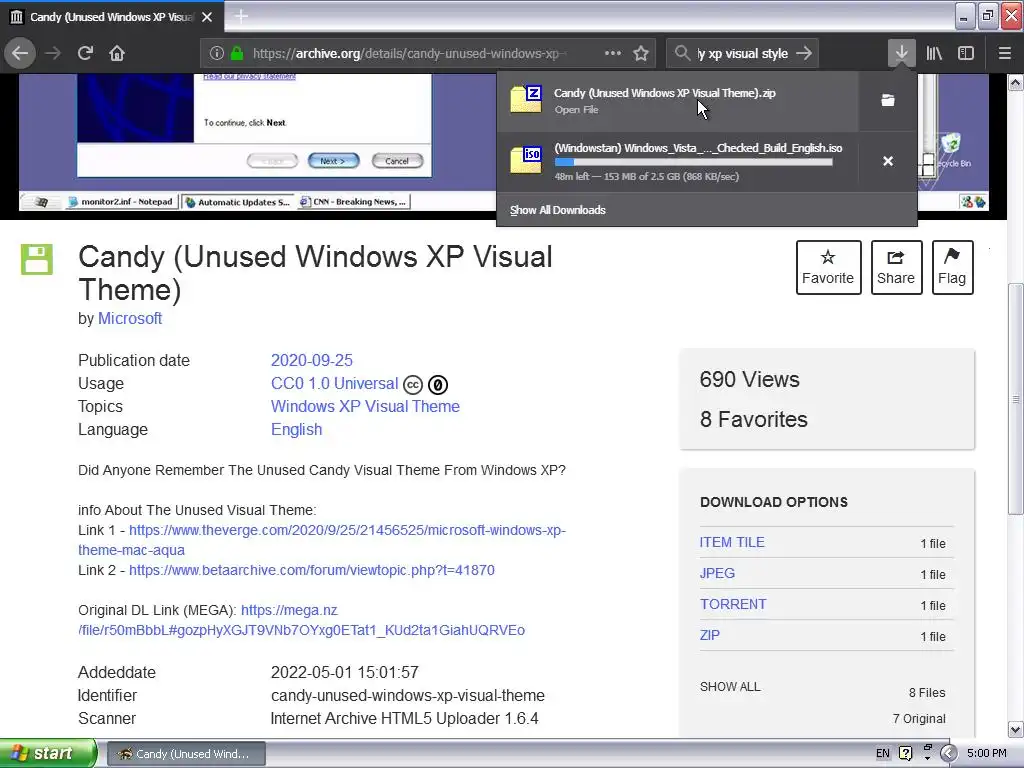Click the search magnifier icon
This screenshot has width=1024, height=768.
(x=682, y=53)
